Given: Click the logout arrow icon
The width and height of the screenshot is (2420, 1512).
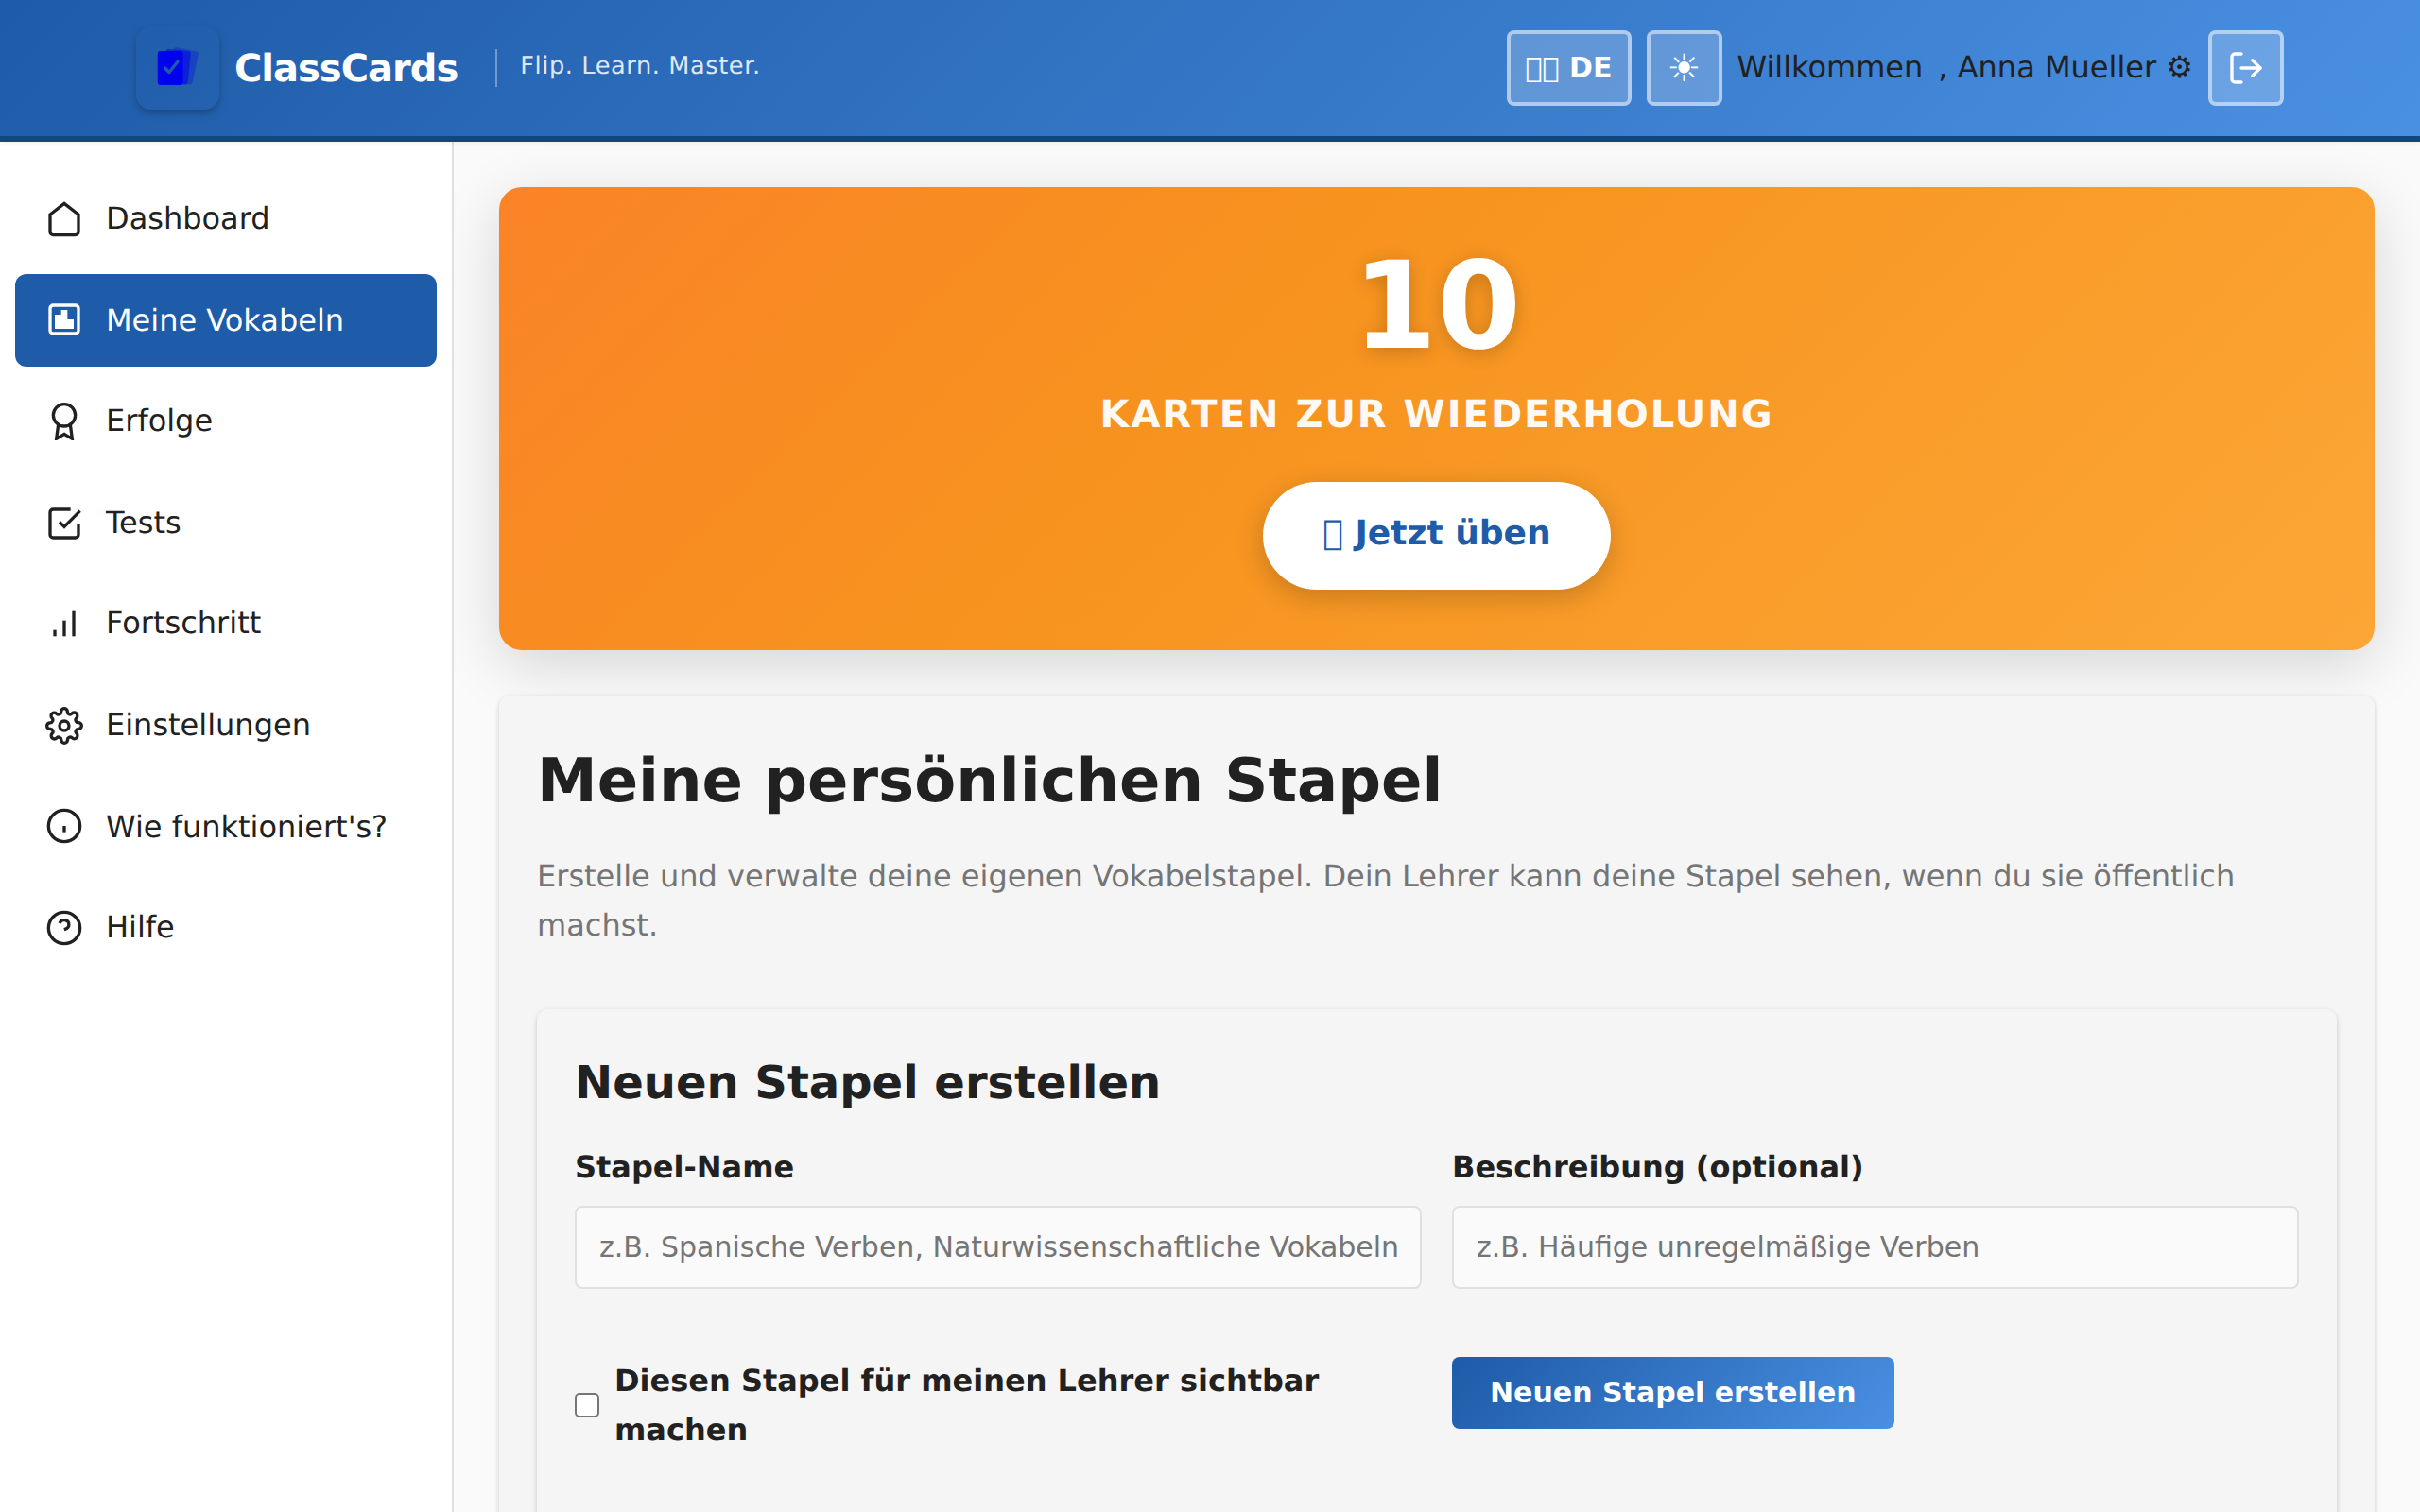Looking at the screenshot, I should [x=2245, y=68].
